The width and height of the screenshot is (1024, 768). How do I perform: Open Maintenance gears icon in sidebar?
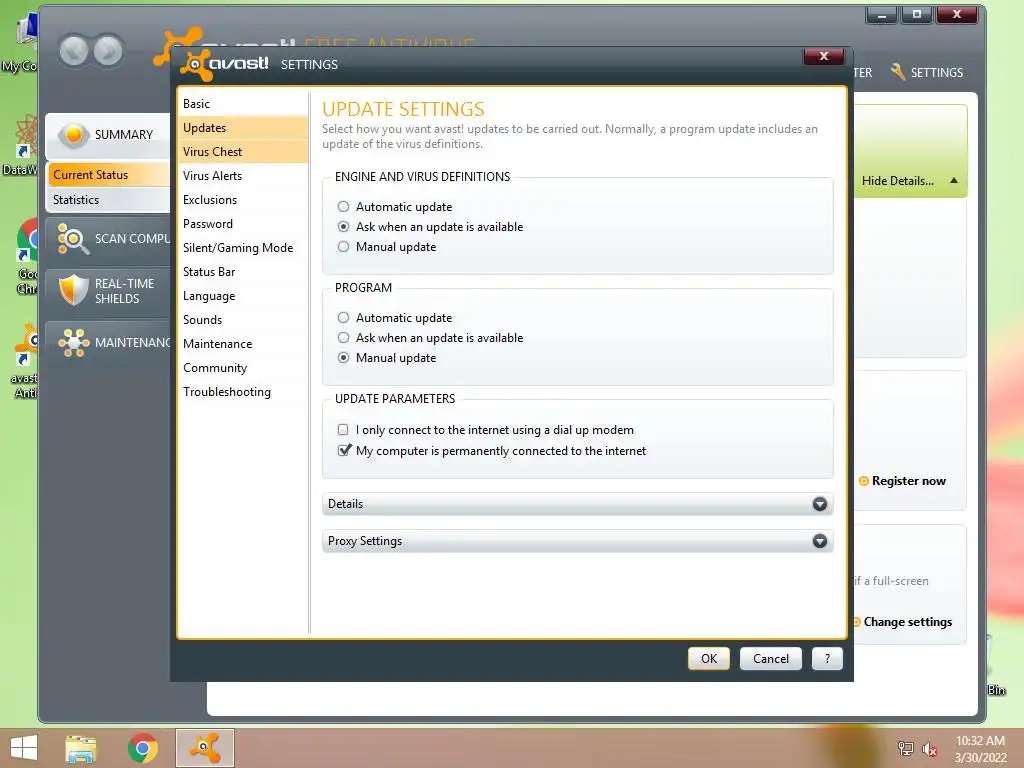[x=73, y=342]
